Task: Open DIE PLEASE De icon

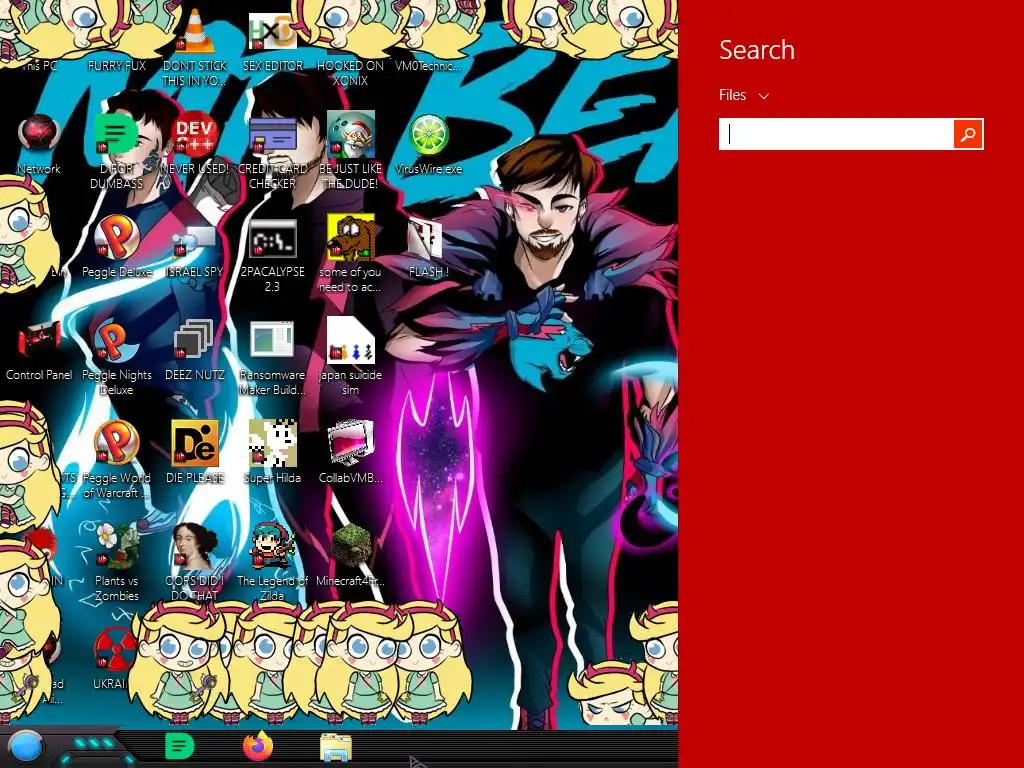Action: pyautogui.click(x=195, y=443)
